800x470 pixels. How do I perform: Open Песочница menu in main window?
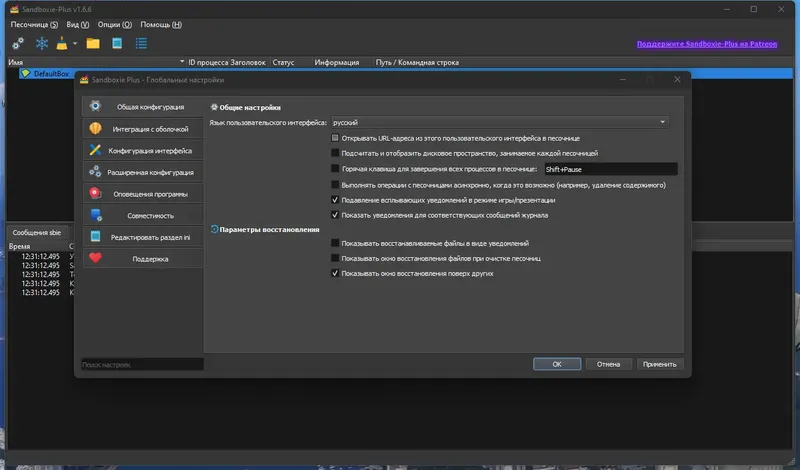pos(34,24)
